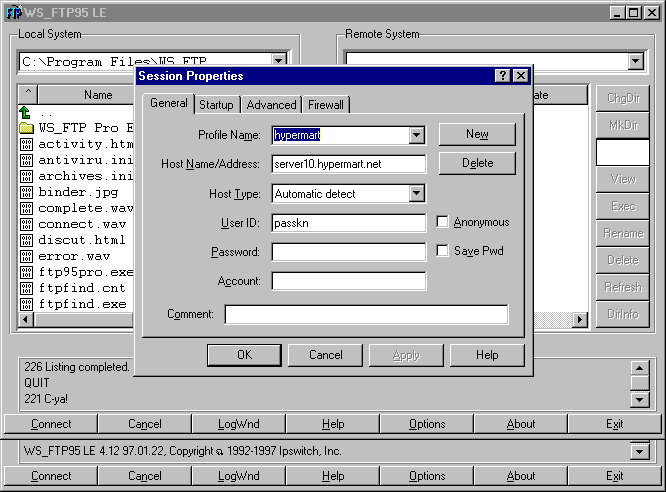Click the lower Options button
This screenshot has height=492, width=666.
(x=427, y=476)
